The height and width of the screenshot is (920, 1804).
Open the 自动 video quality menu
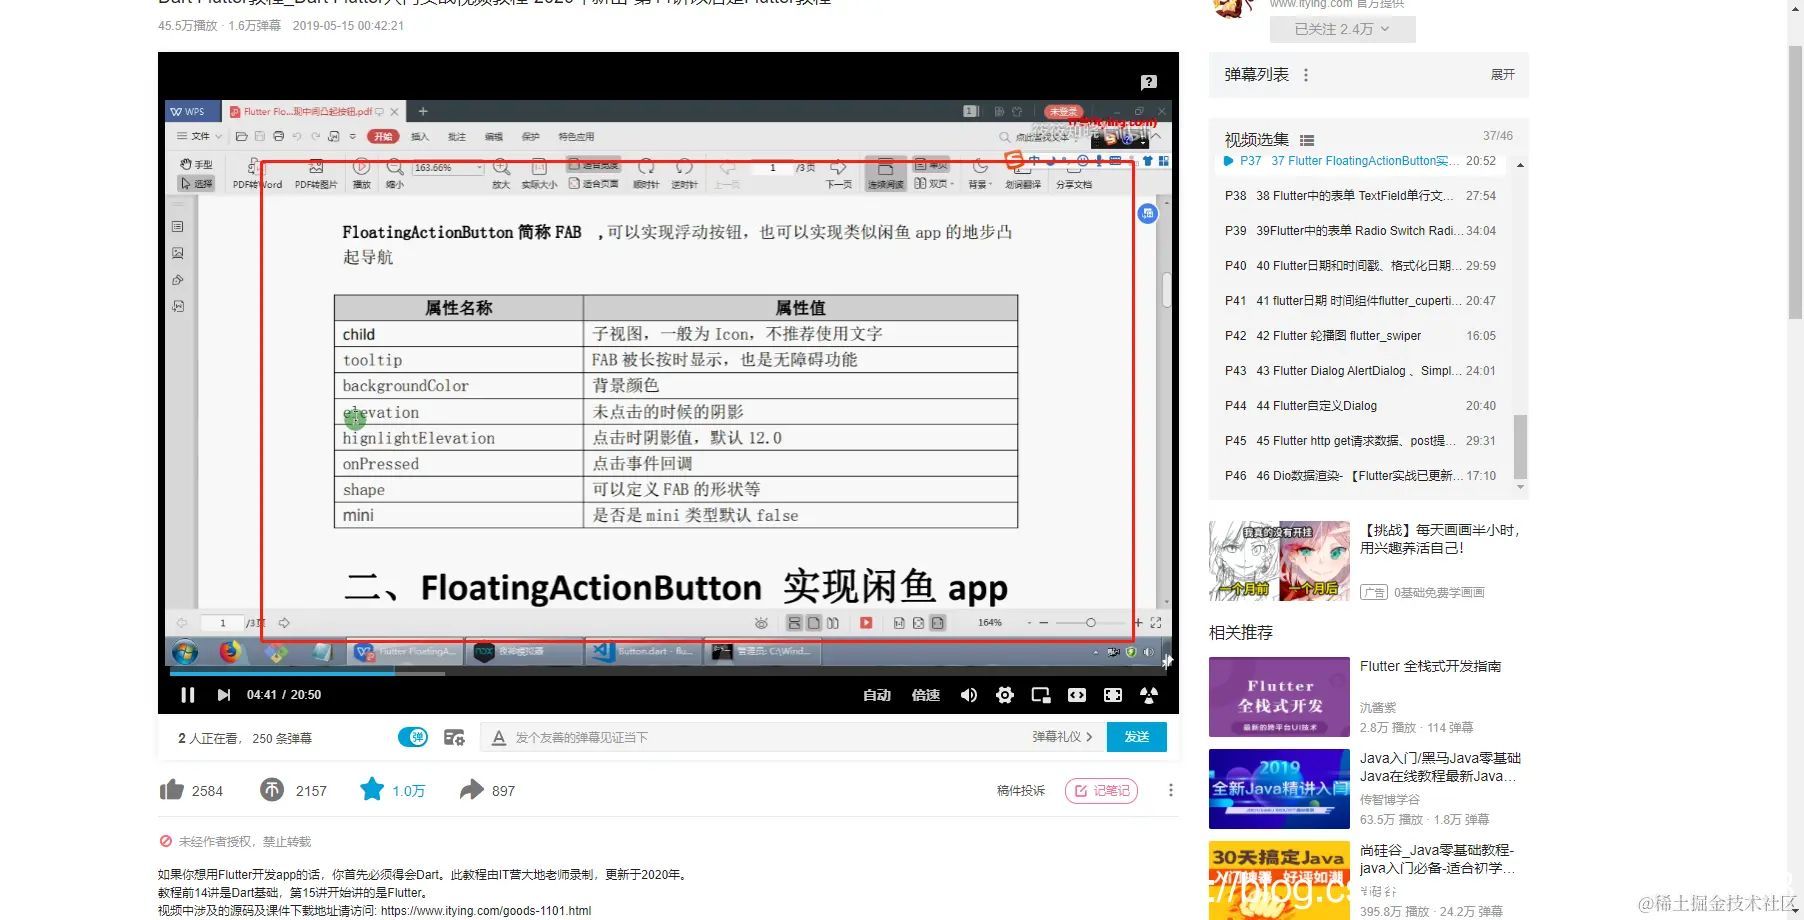877,695
